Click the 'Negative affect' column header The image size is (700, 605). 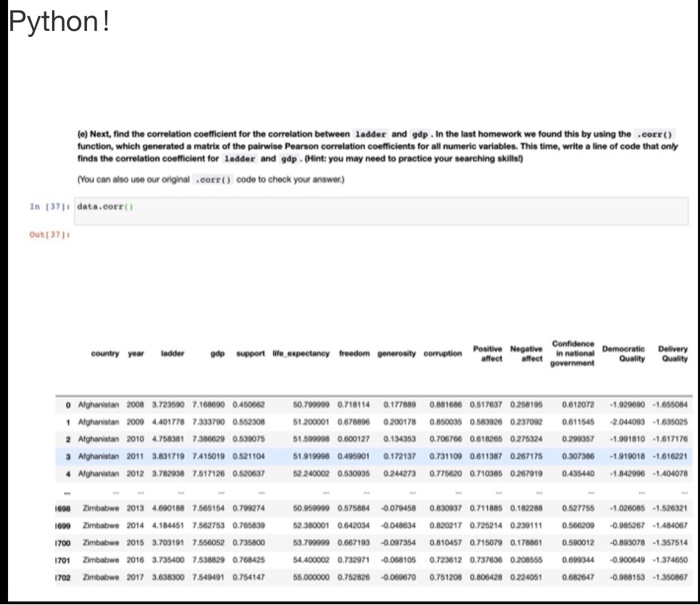coord(526,354)
